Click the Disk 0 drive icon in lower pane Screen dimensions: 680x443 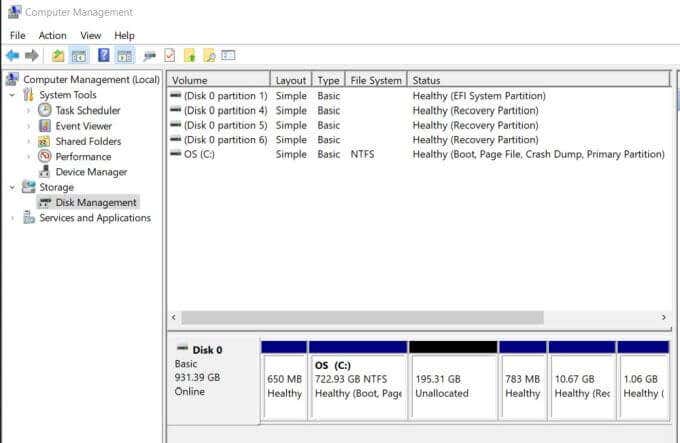click(183, 348)
